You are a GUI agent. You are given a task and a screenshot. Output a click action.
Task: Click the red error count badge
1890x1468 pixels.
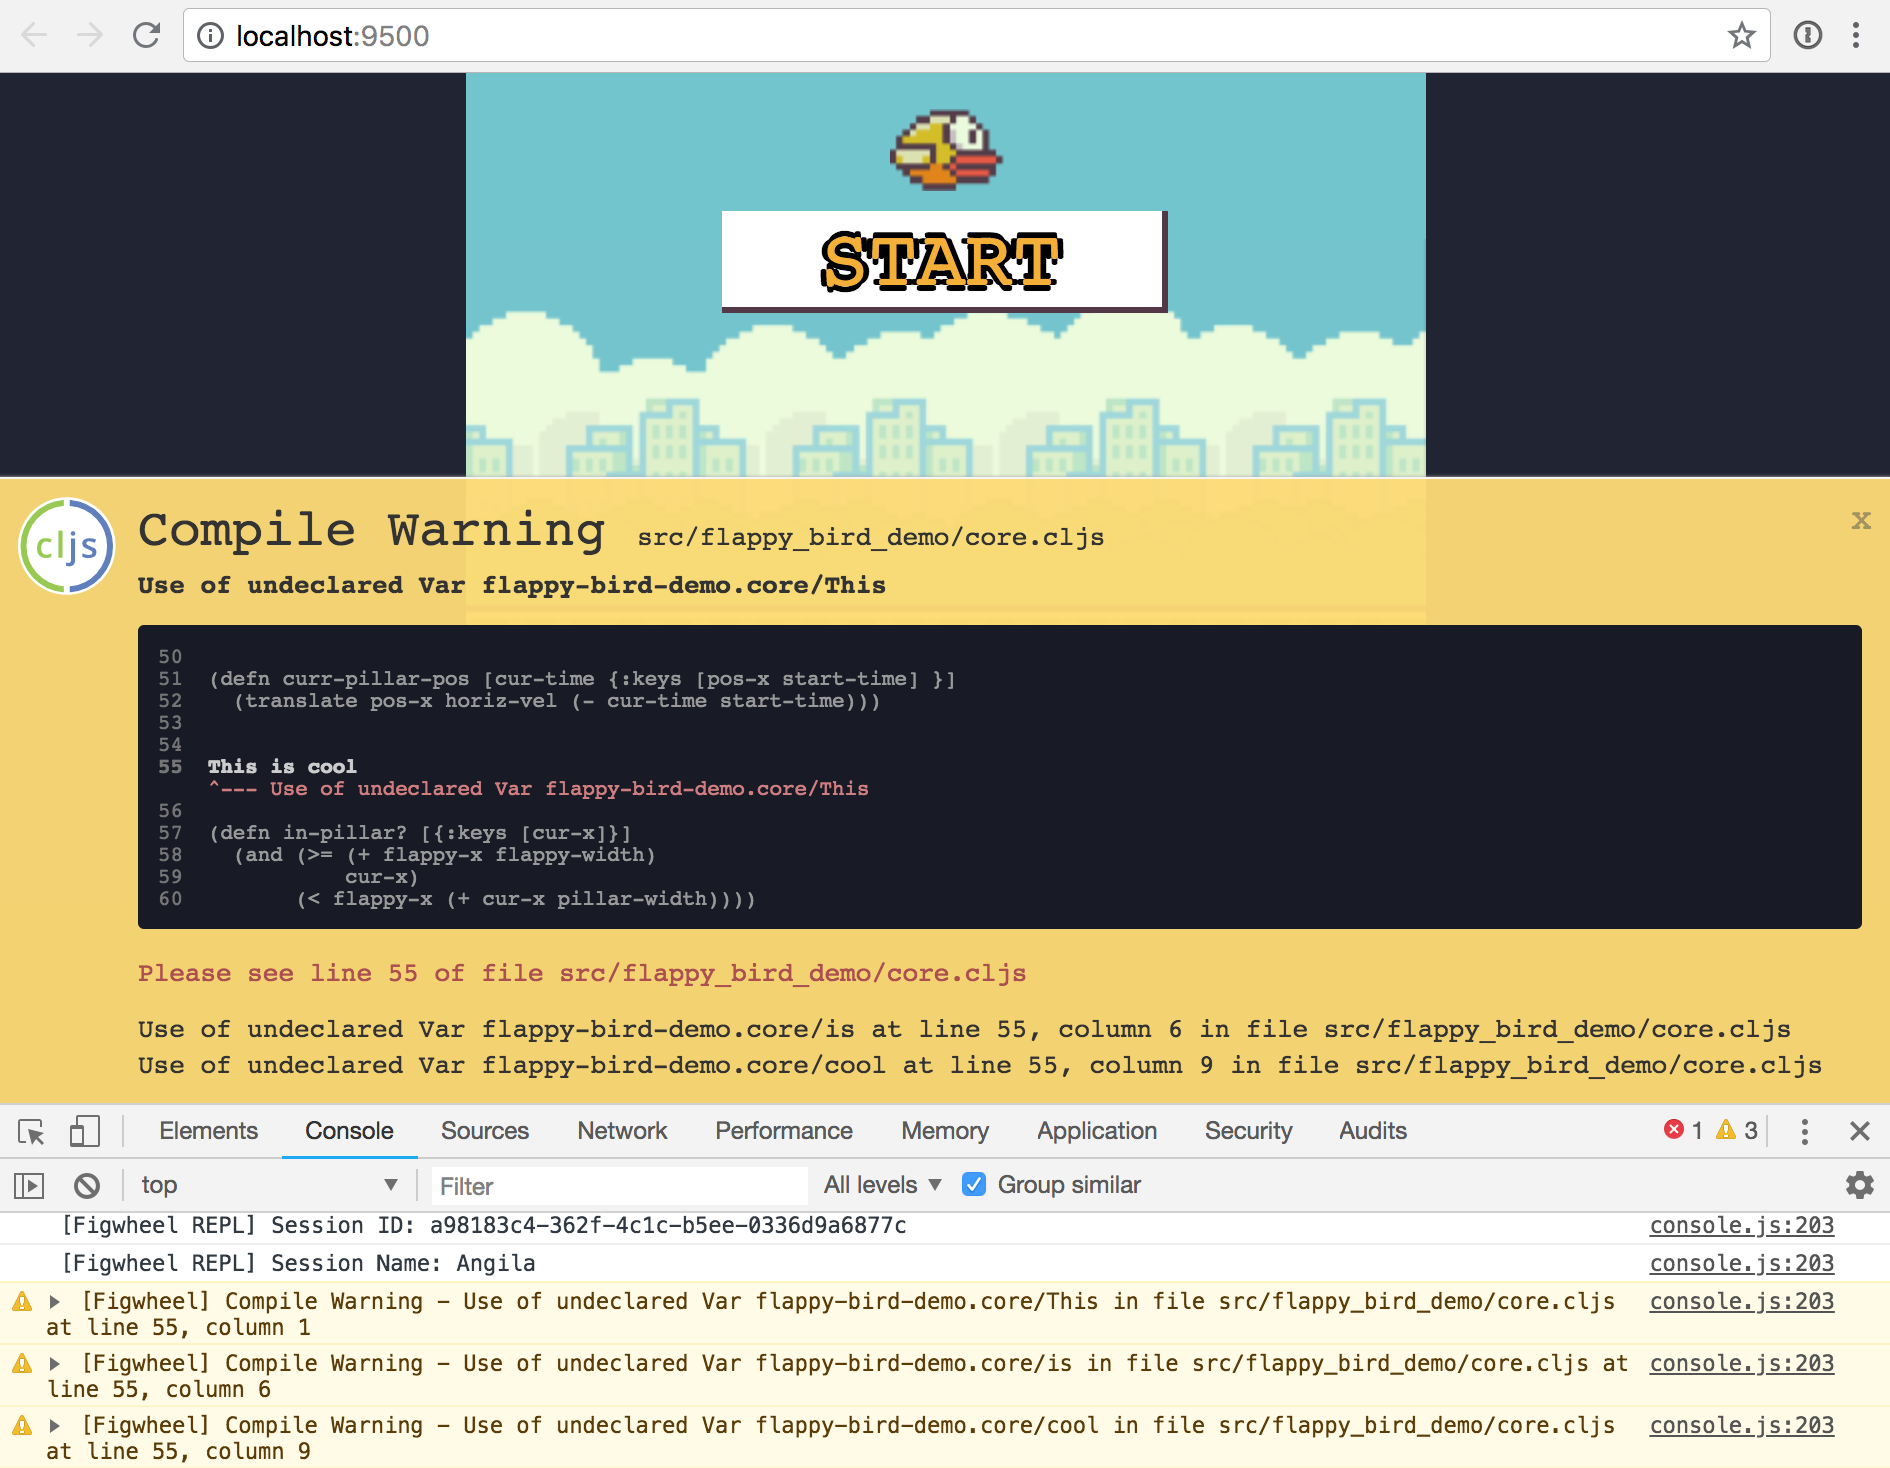tap(1684, 1130)
